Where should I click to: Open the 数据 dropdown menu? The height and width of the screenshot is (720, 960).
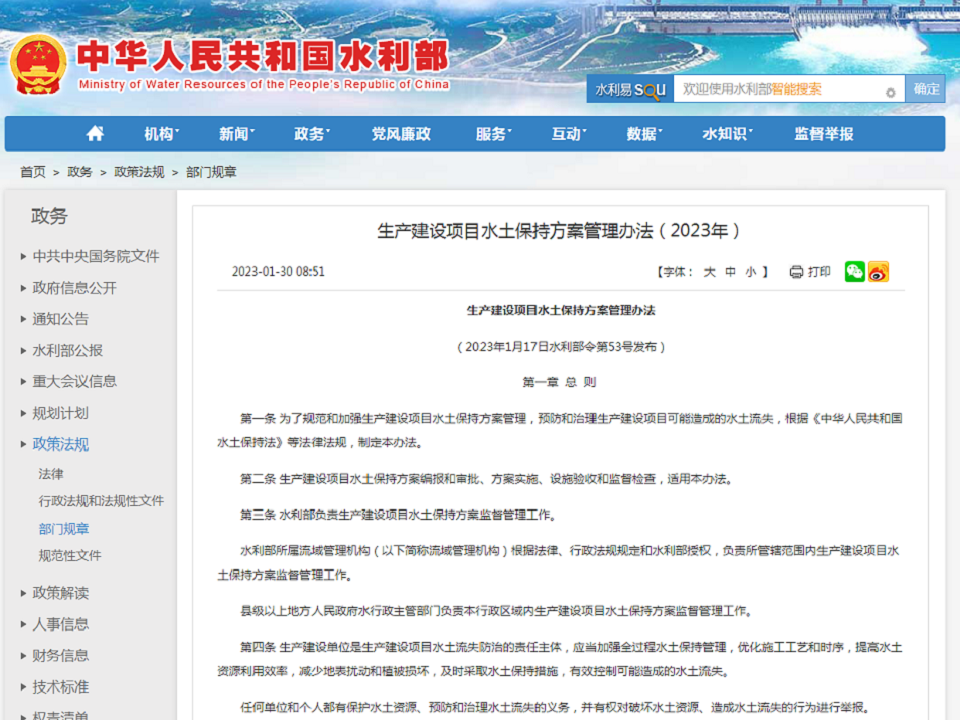point(642,133)
